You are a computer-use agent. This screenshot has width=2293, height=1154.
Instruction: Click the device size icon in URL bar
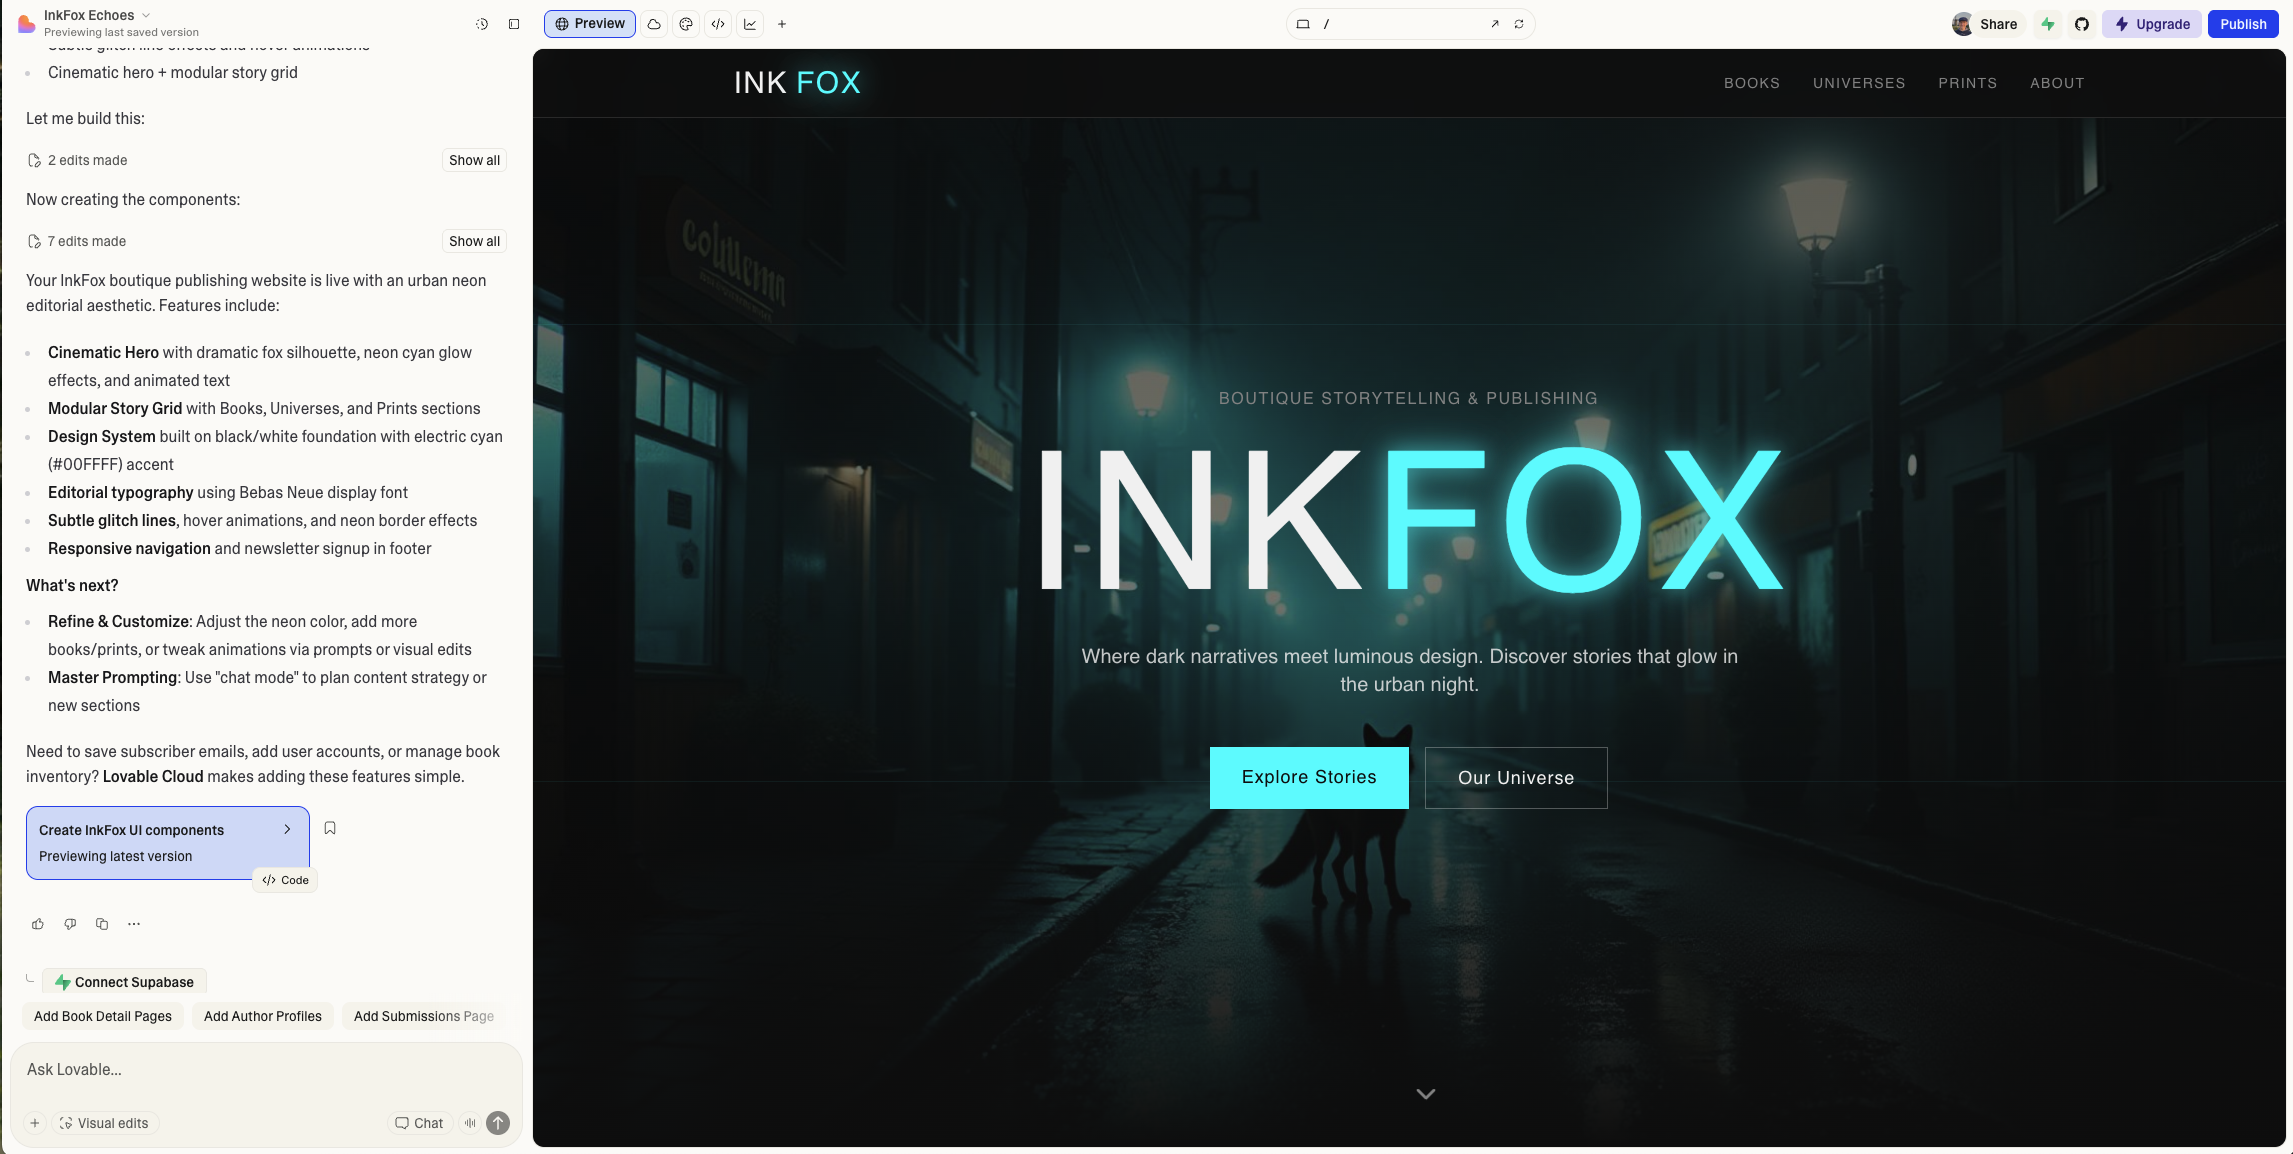pyautogui.click(x=1303, y=24)
